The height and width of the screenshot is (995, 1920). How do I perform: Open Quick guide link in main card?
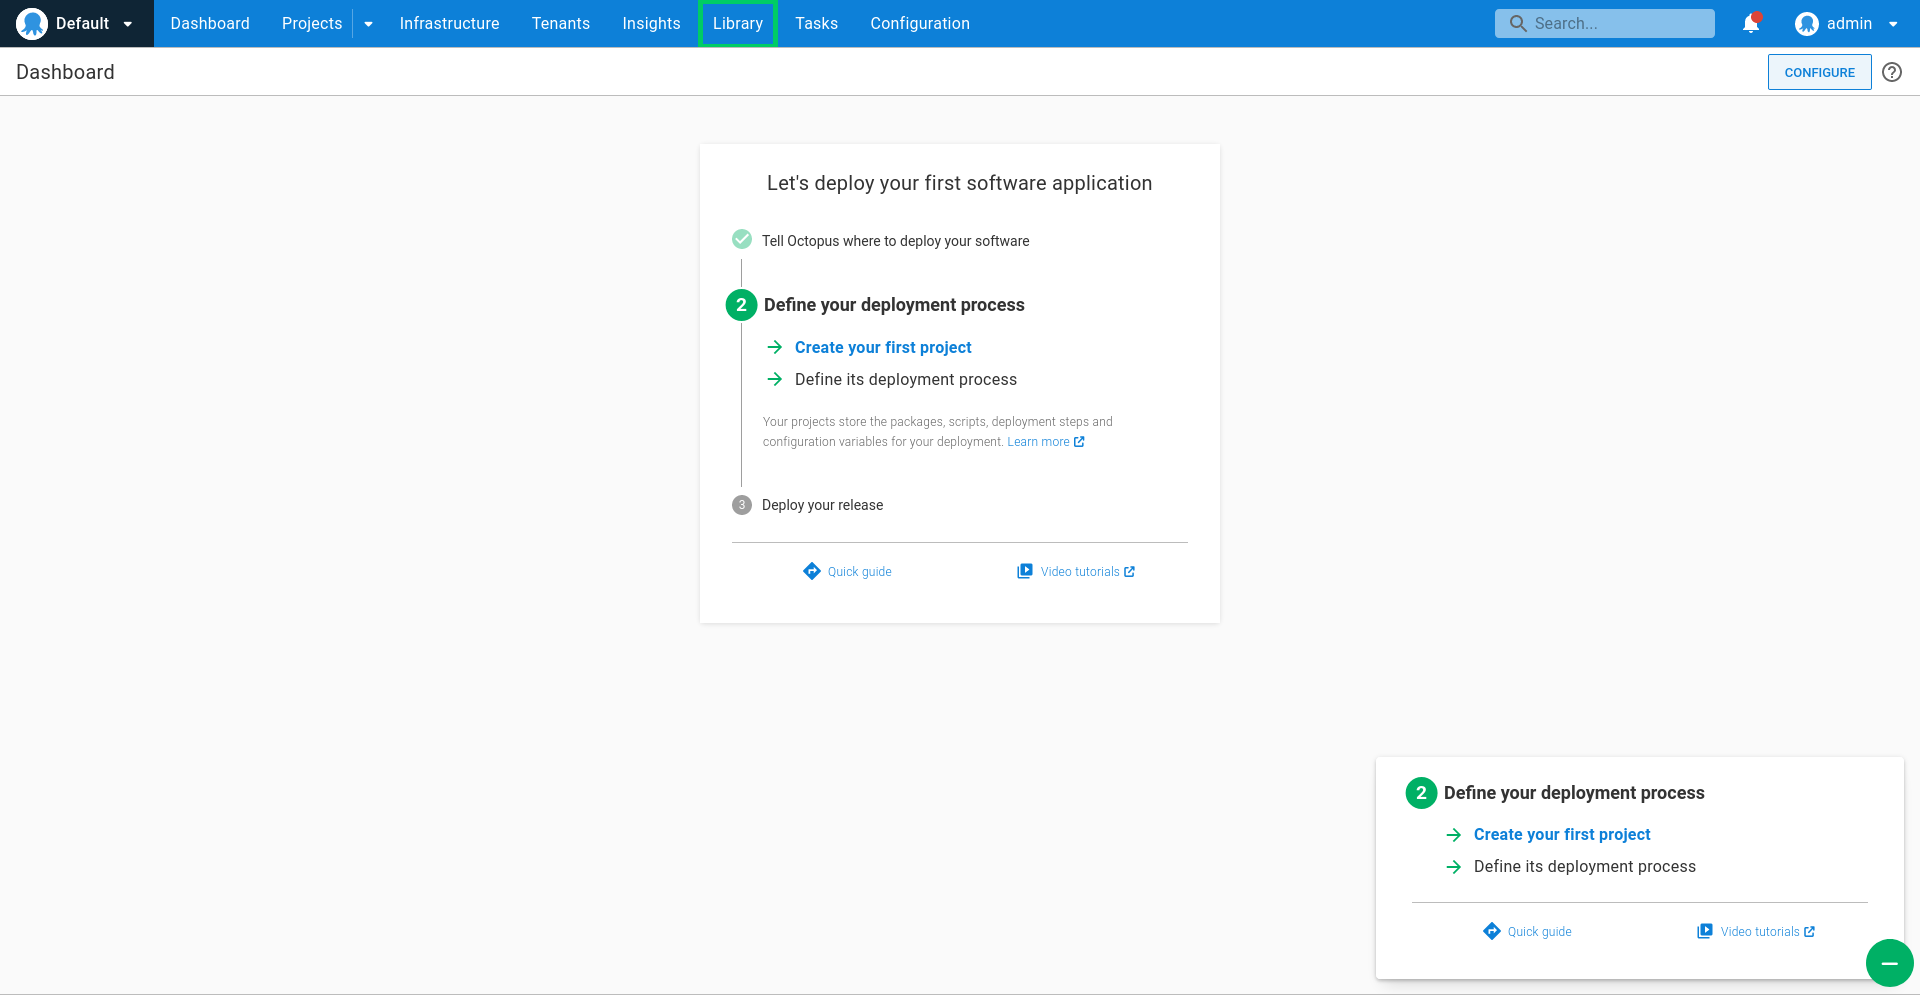[859, 572]
